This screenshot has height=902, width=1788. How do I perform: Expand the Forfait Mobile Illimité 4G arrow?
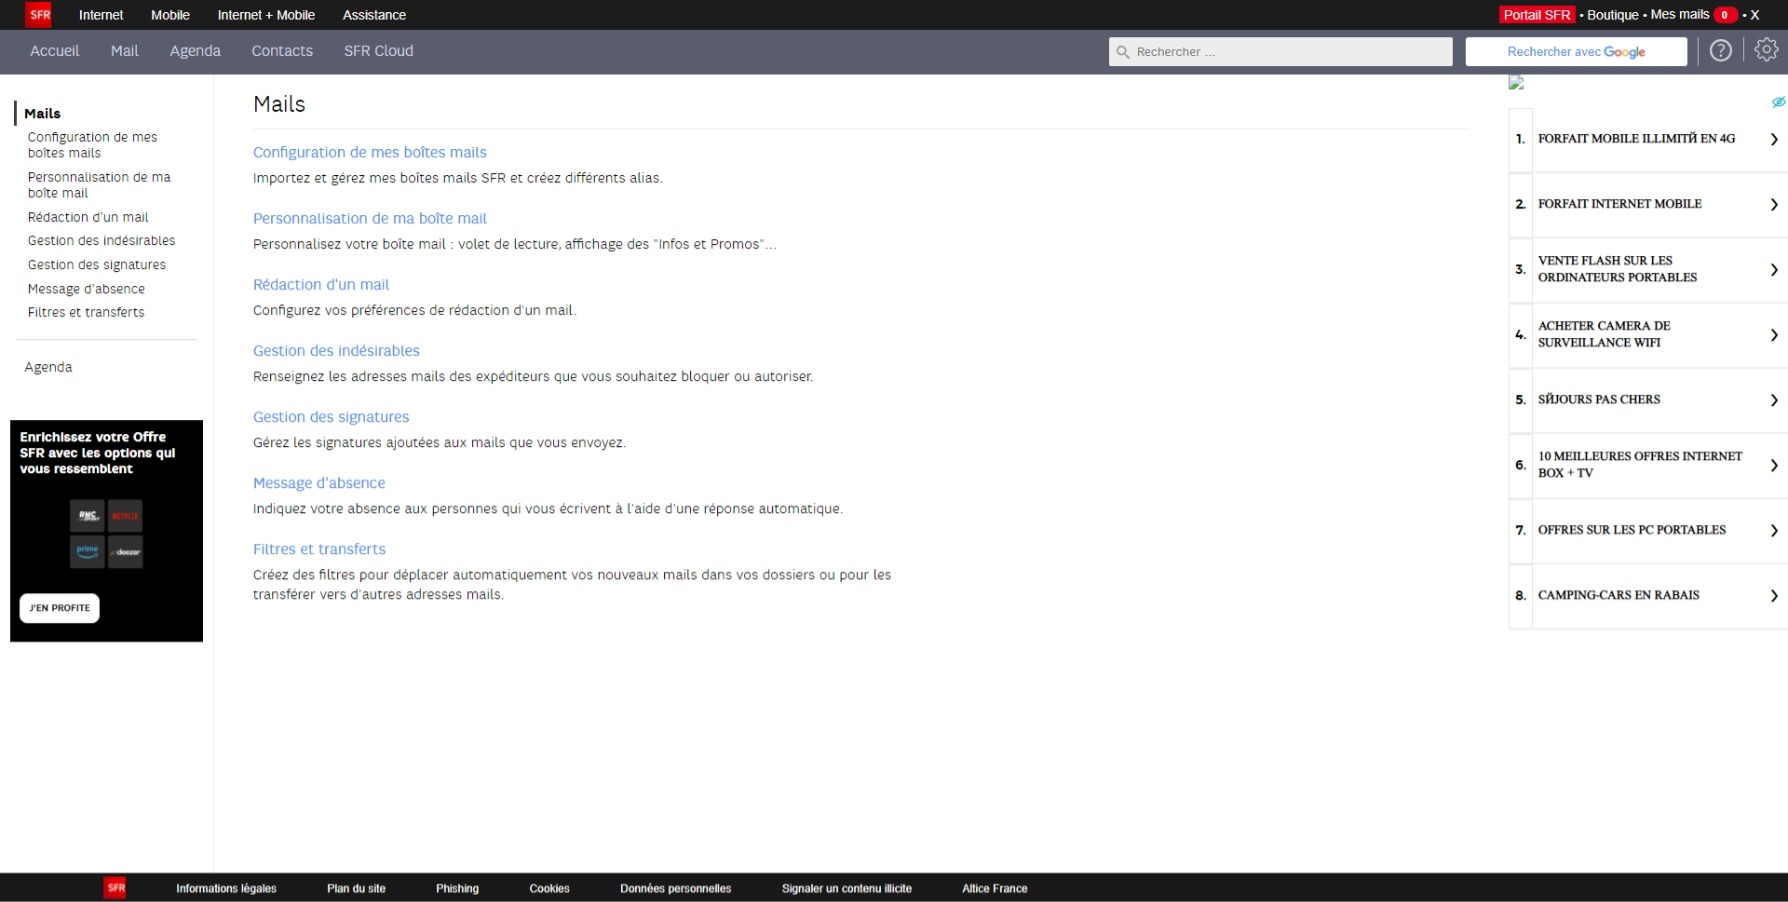(1773, 140)
